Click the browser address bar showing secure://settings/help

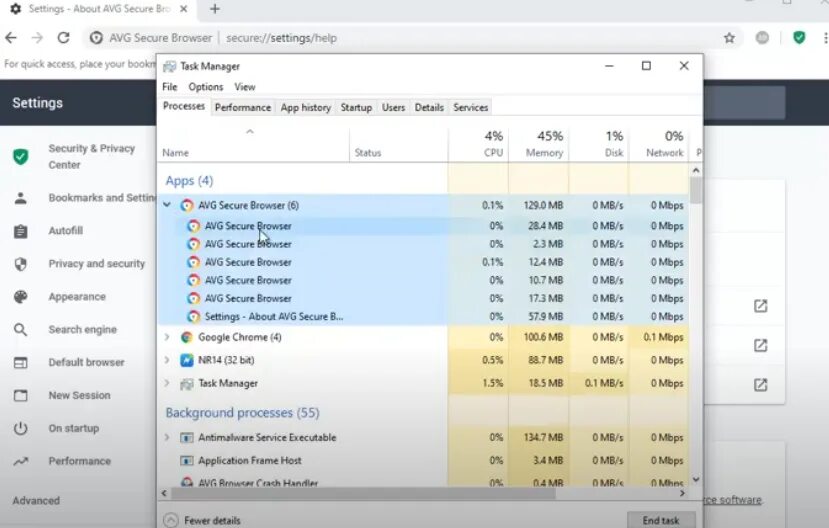(x=412, y=38)
